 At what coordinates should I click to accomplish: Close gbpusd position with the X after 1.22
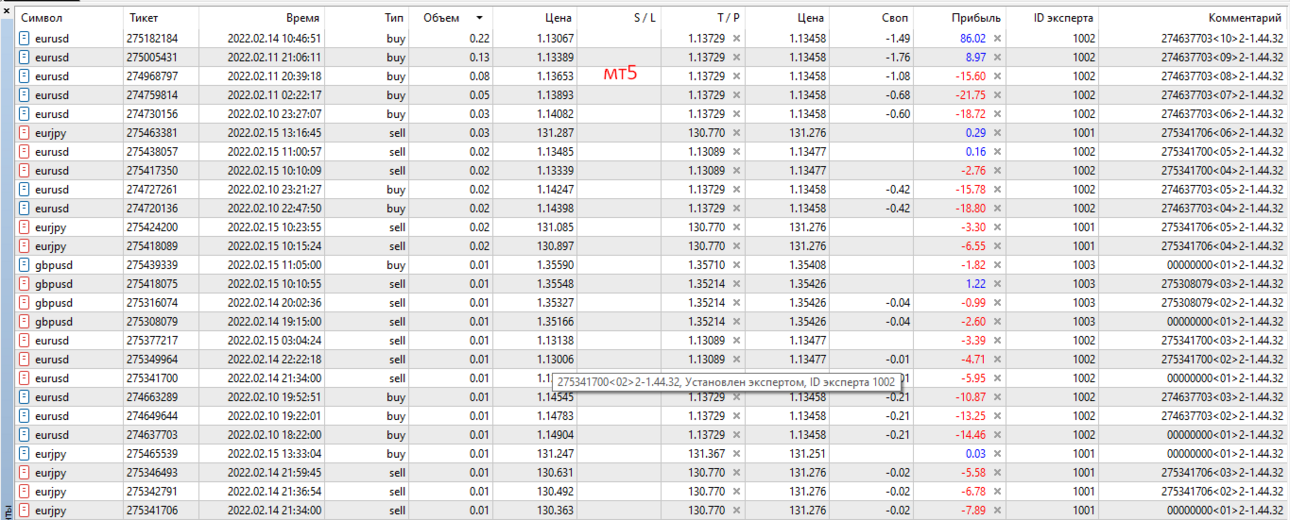(997, 284)
